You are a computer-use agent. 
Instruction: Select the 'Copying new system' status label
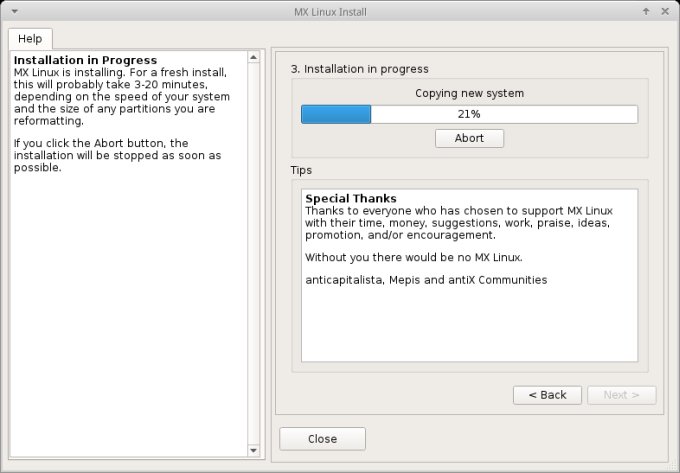469,93
